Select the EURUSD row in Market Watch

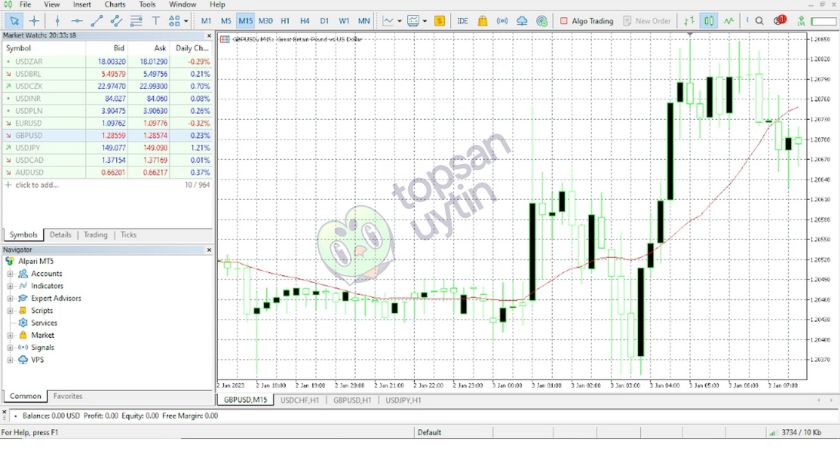(30, 122)
